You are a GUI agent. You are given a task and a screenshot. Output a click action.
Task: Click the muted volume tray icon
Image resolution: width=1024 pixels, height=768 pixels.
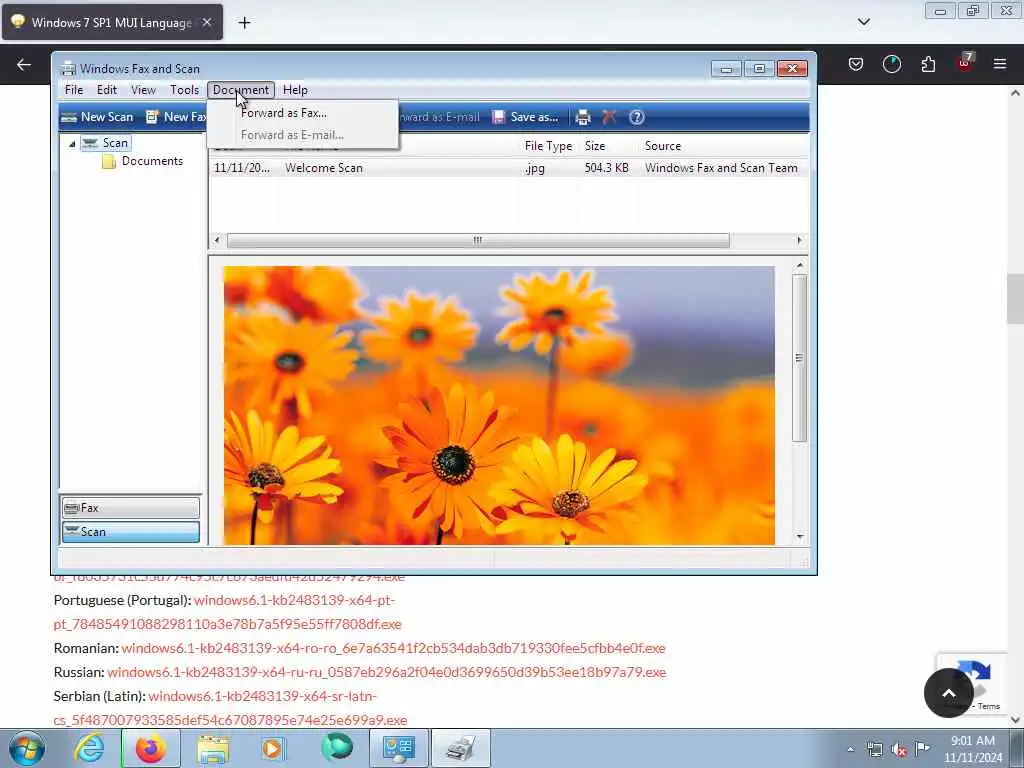[899, 750]
